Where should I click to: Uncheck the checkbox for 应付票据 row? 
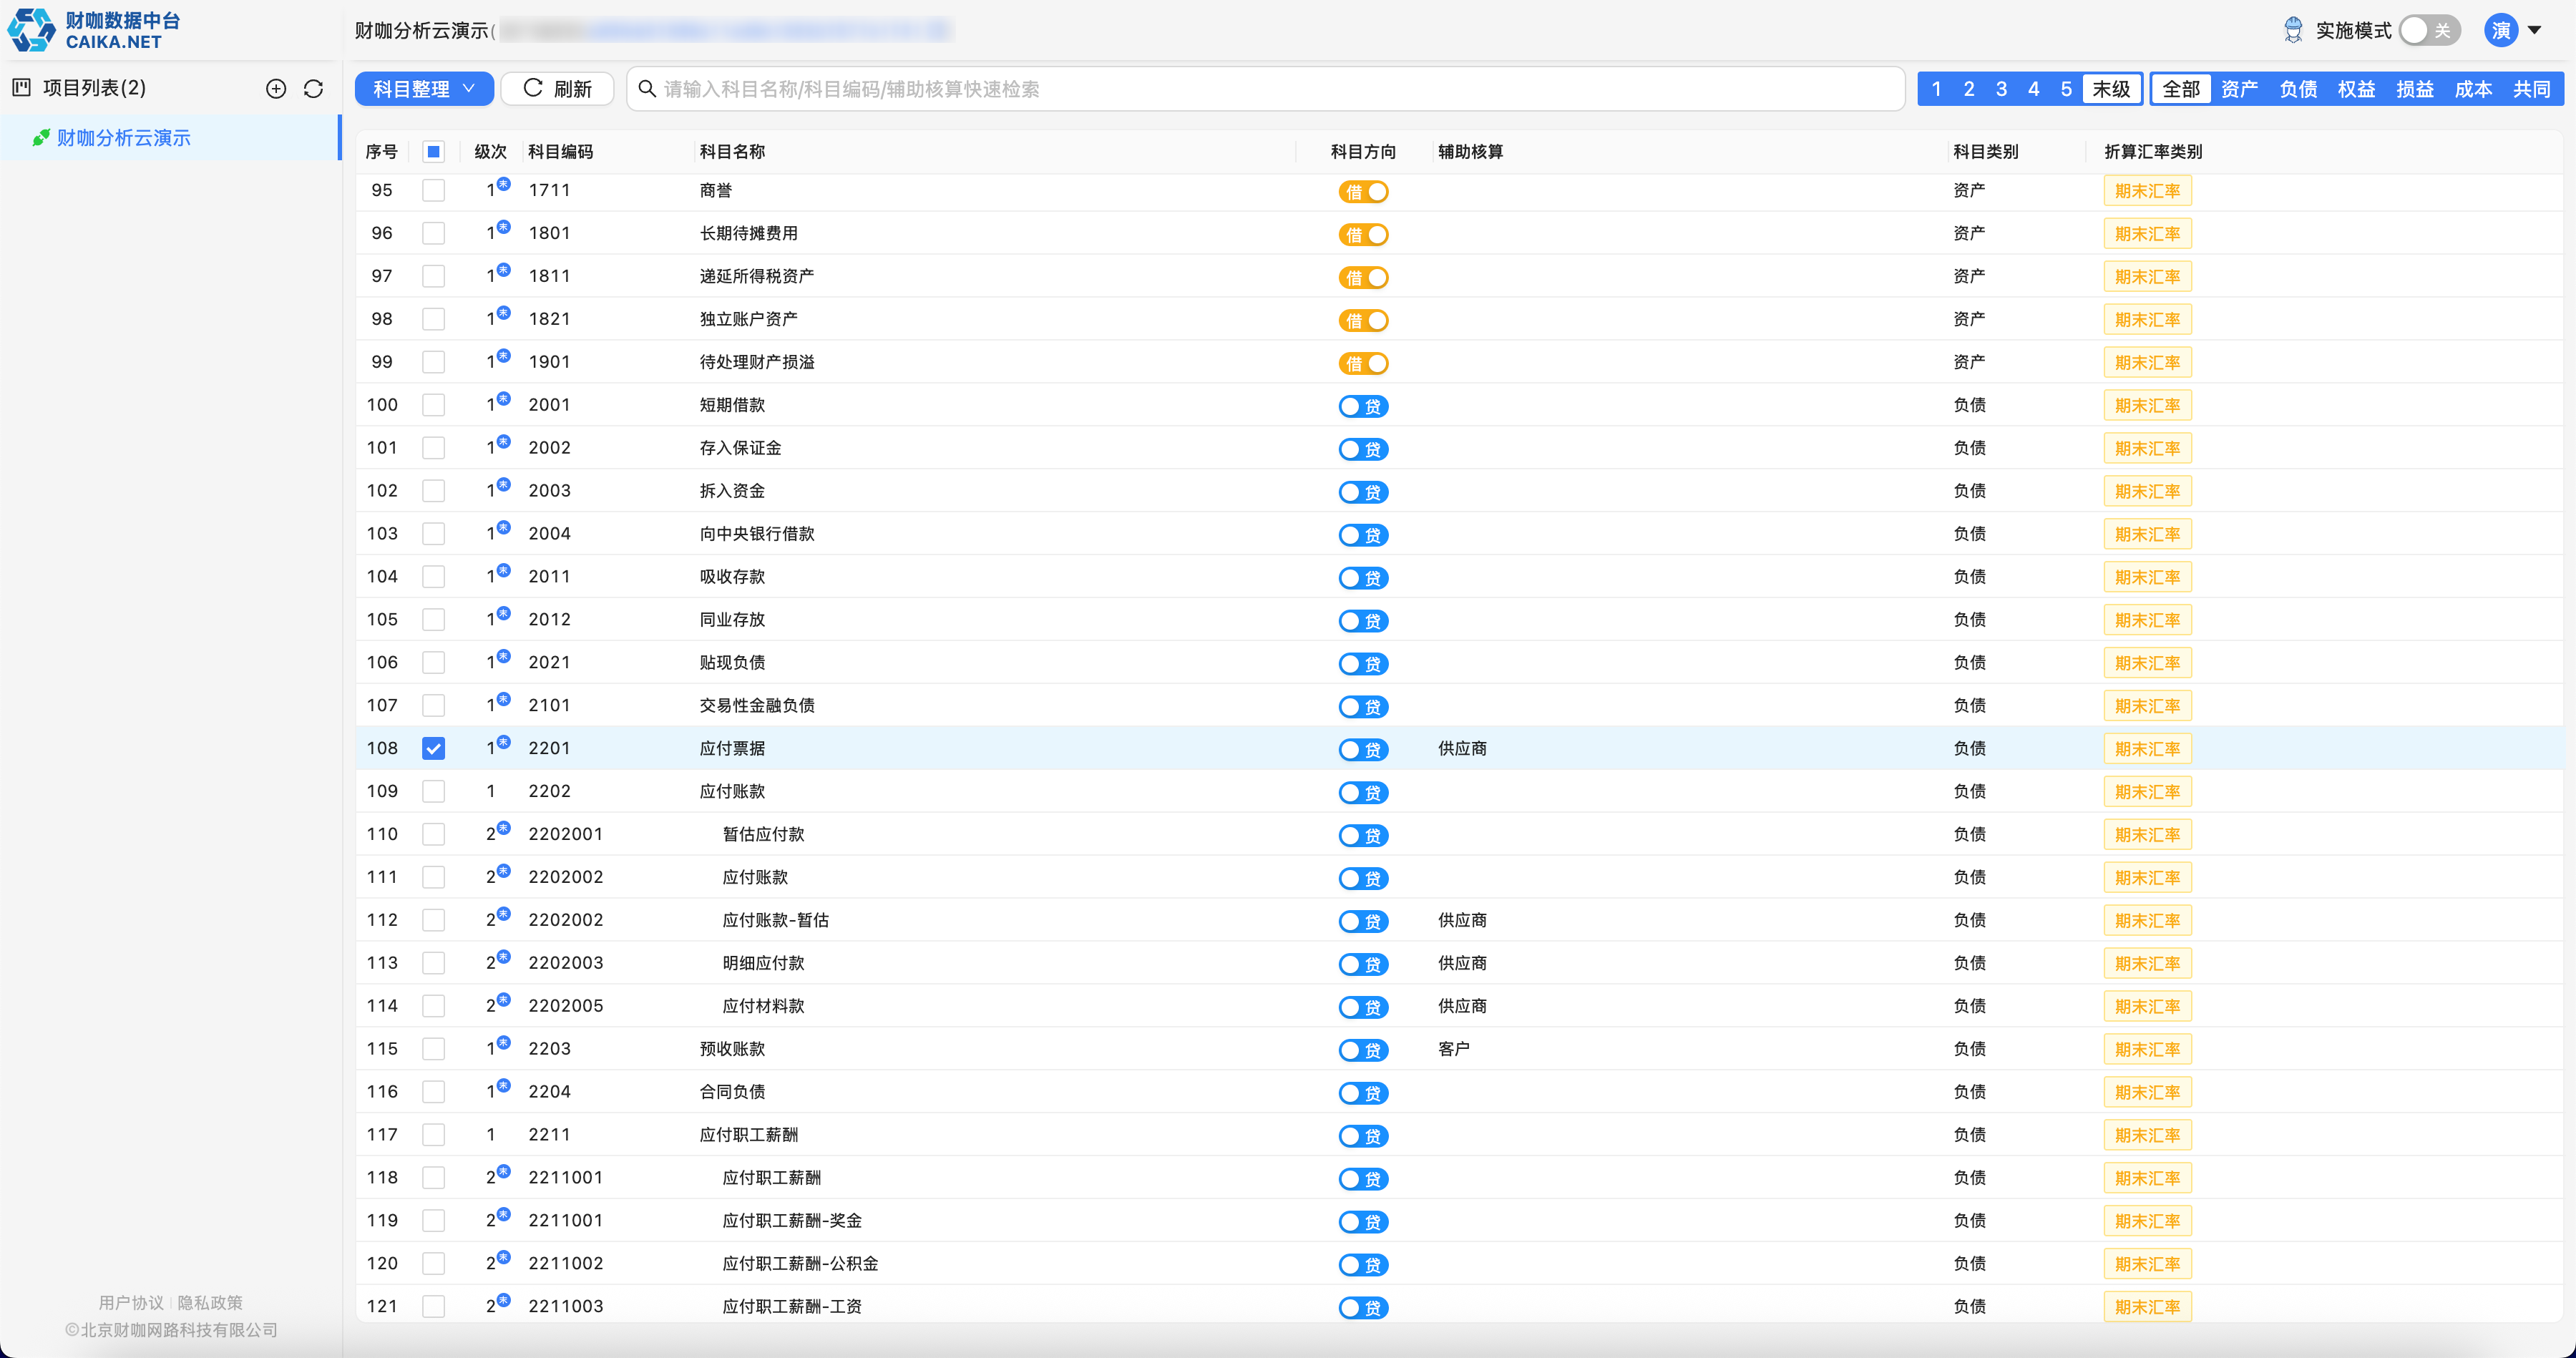433,749
